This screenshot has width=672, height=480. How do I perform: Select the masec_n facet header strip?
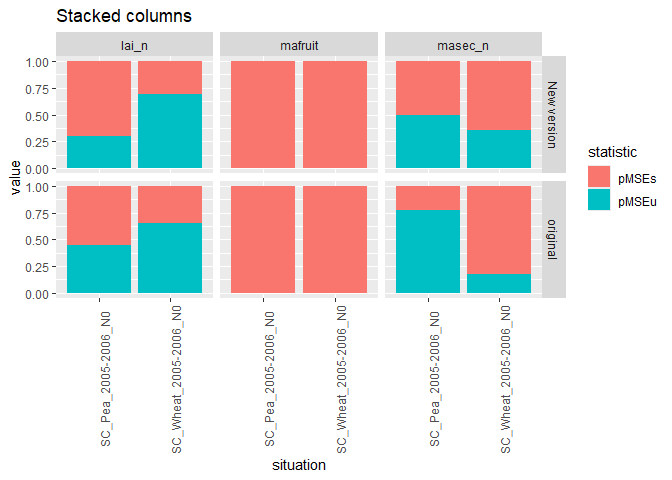tap(463, 44)
